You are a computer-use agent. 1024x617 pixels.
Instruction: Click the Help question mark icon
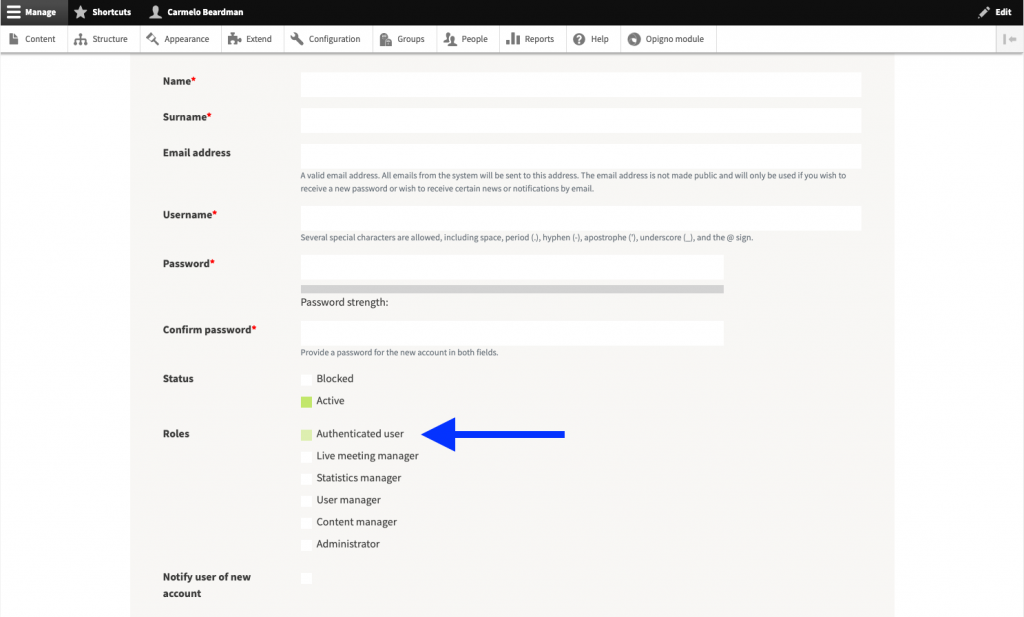pyautogui.click(x=579, y=39)
